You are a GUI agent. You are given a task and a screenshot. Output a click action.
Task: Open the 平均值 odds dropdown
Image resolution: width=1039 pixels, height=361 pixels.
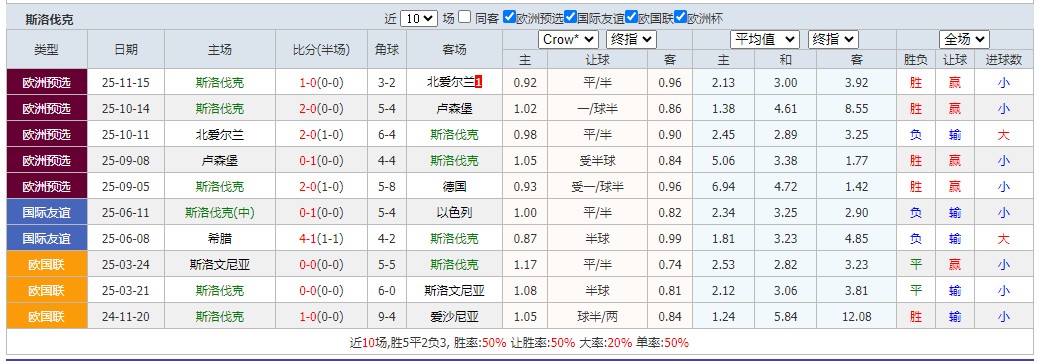coord(765,40)
